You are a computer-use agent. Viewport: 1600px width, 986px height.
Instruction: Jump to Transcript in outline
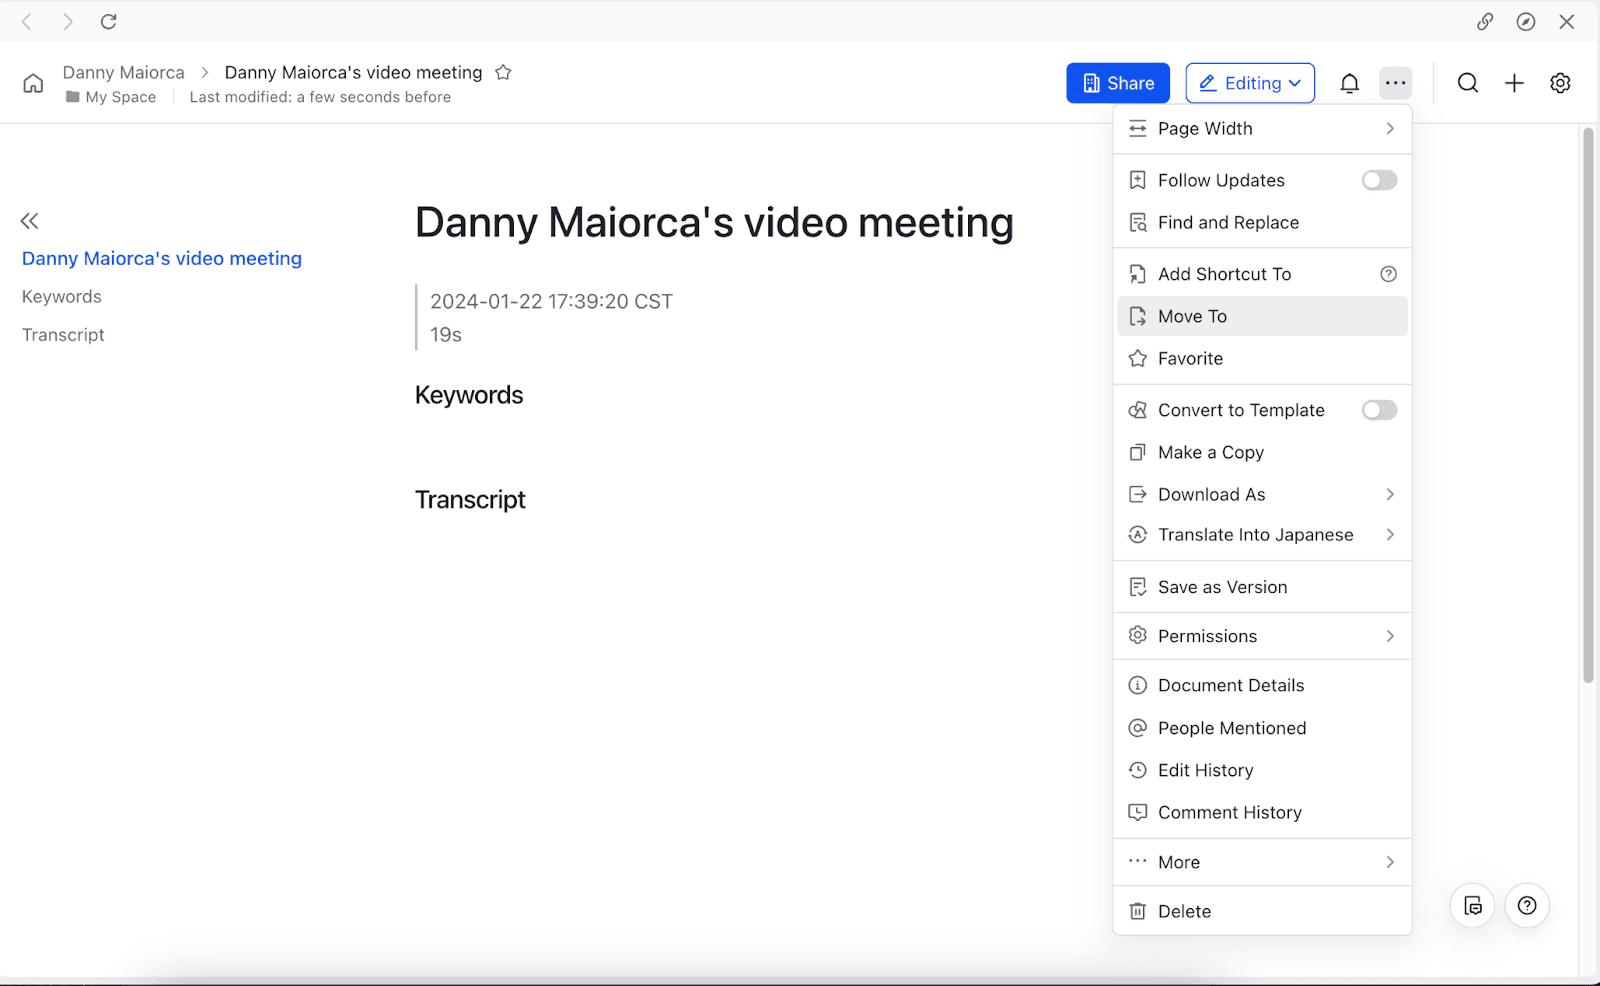point(63,335)
